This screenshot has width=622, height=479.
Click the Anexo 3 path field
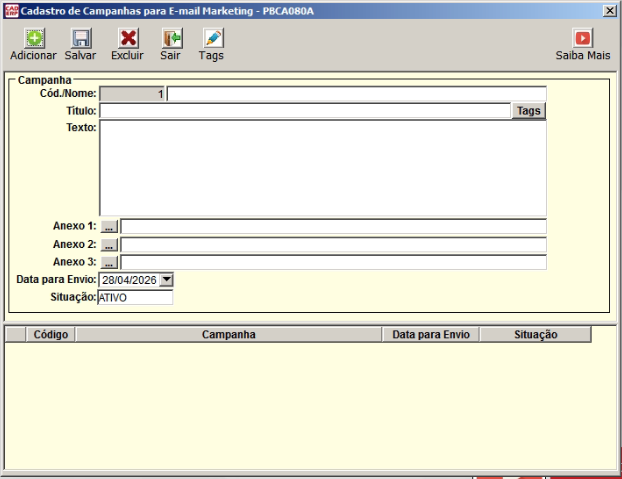click(334, 262)
